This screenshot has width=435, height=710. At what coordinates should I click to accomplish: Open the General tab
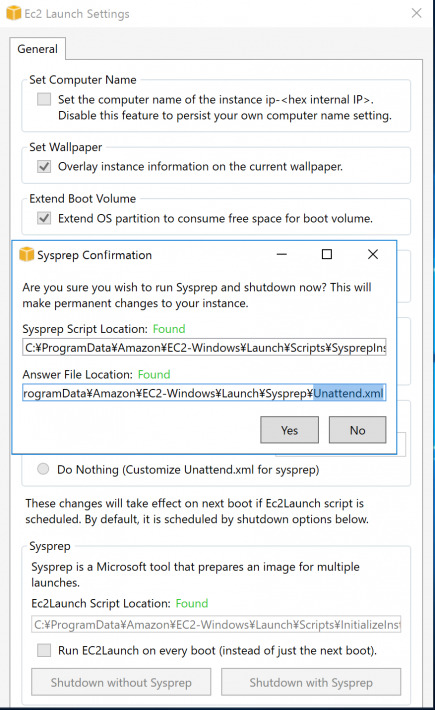tap(38, 49)
